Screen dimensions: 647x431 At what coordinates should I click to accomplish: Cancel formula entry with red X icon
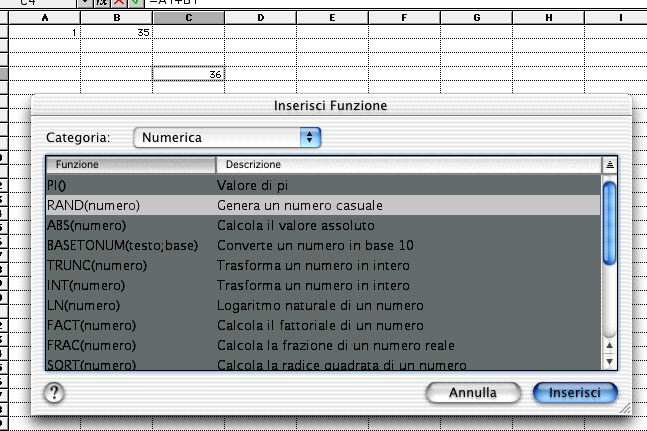[x=118, y=4]
